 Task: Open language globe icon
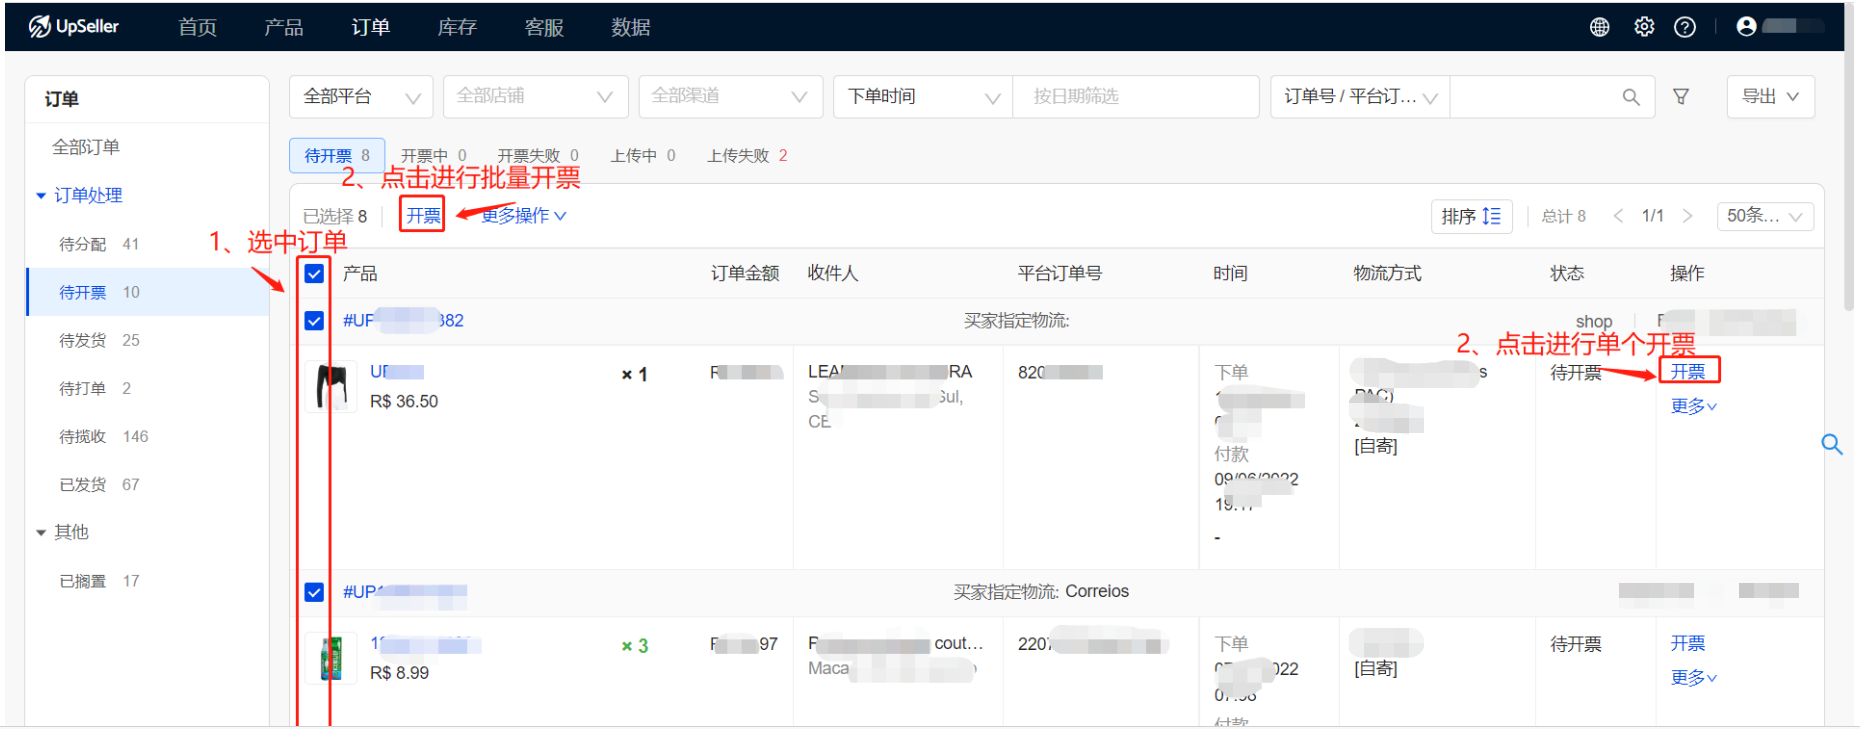(1599, 27)
